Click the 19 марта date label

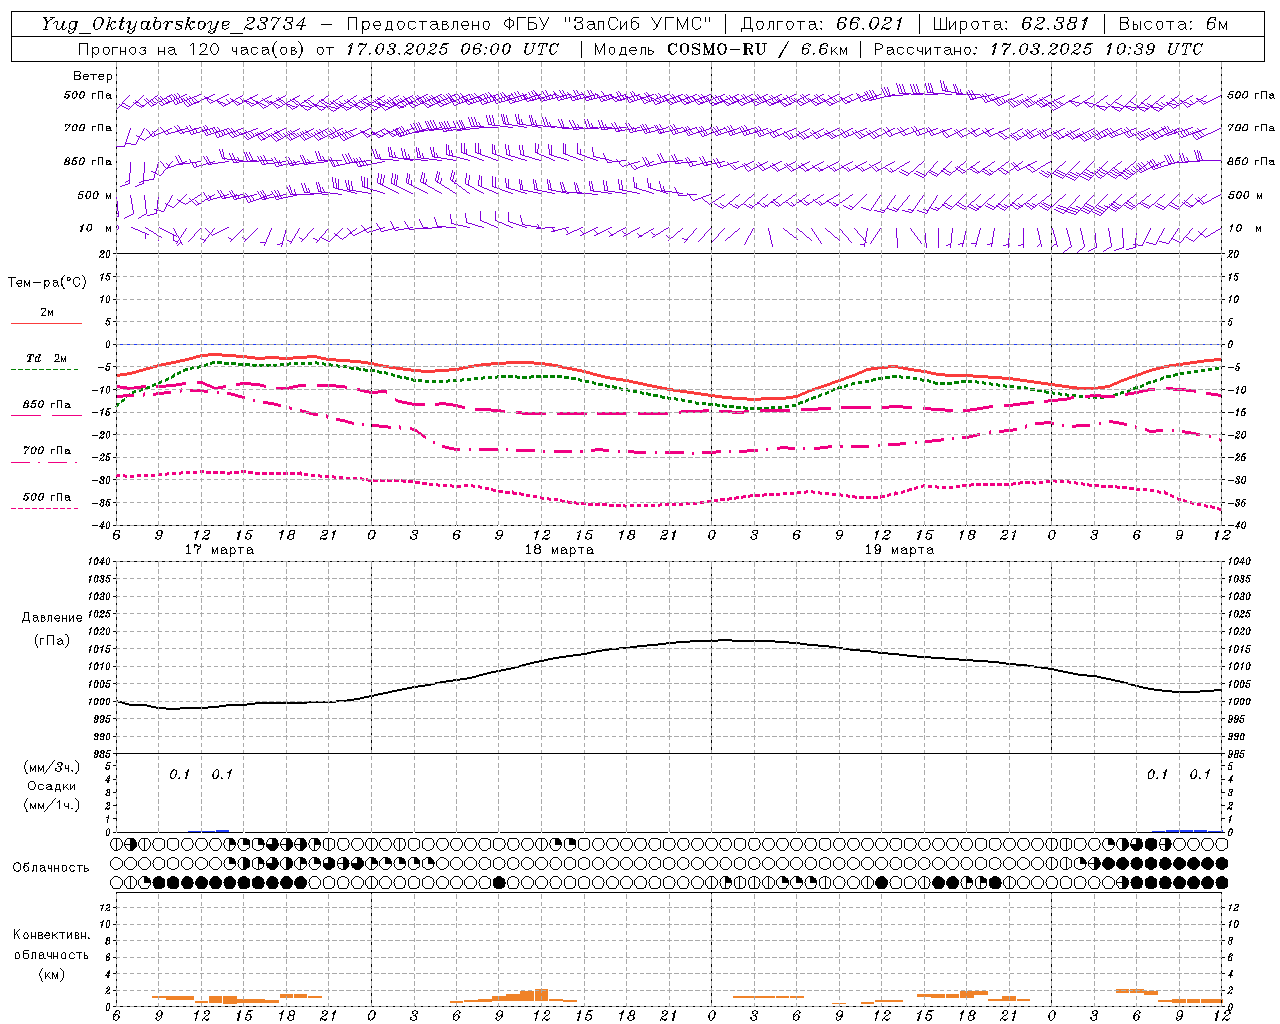point(899,550)
